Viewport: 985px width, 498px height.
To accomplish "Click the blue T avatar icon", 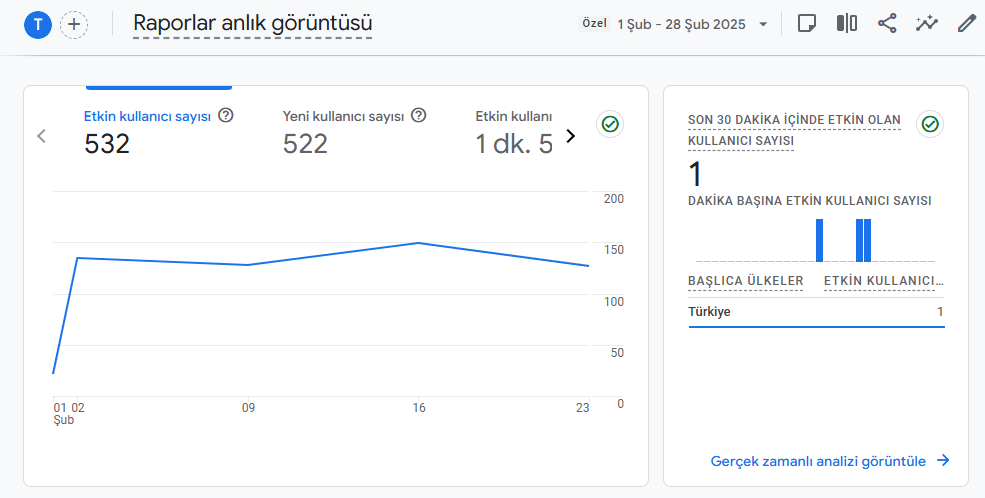I will pos(38,24).
